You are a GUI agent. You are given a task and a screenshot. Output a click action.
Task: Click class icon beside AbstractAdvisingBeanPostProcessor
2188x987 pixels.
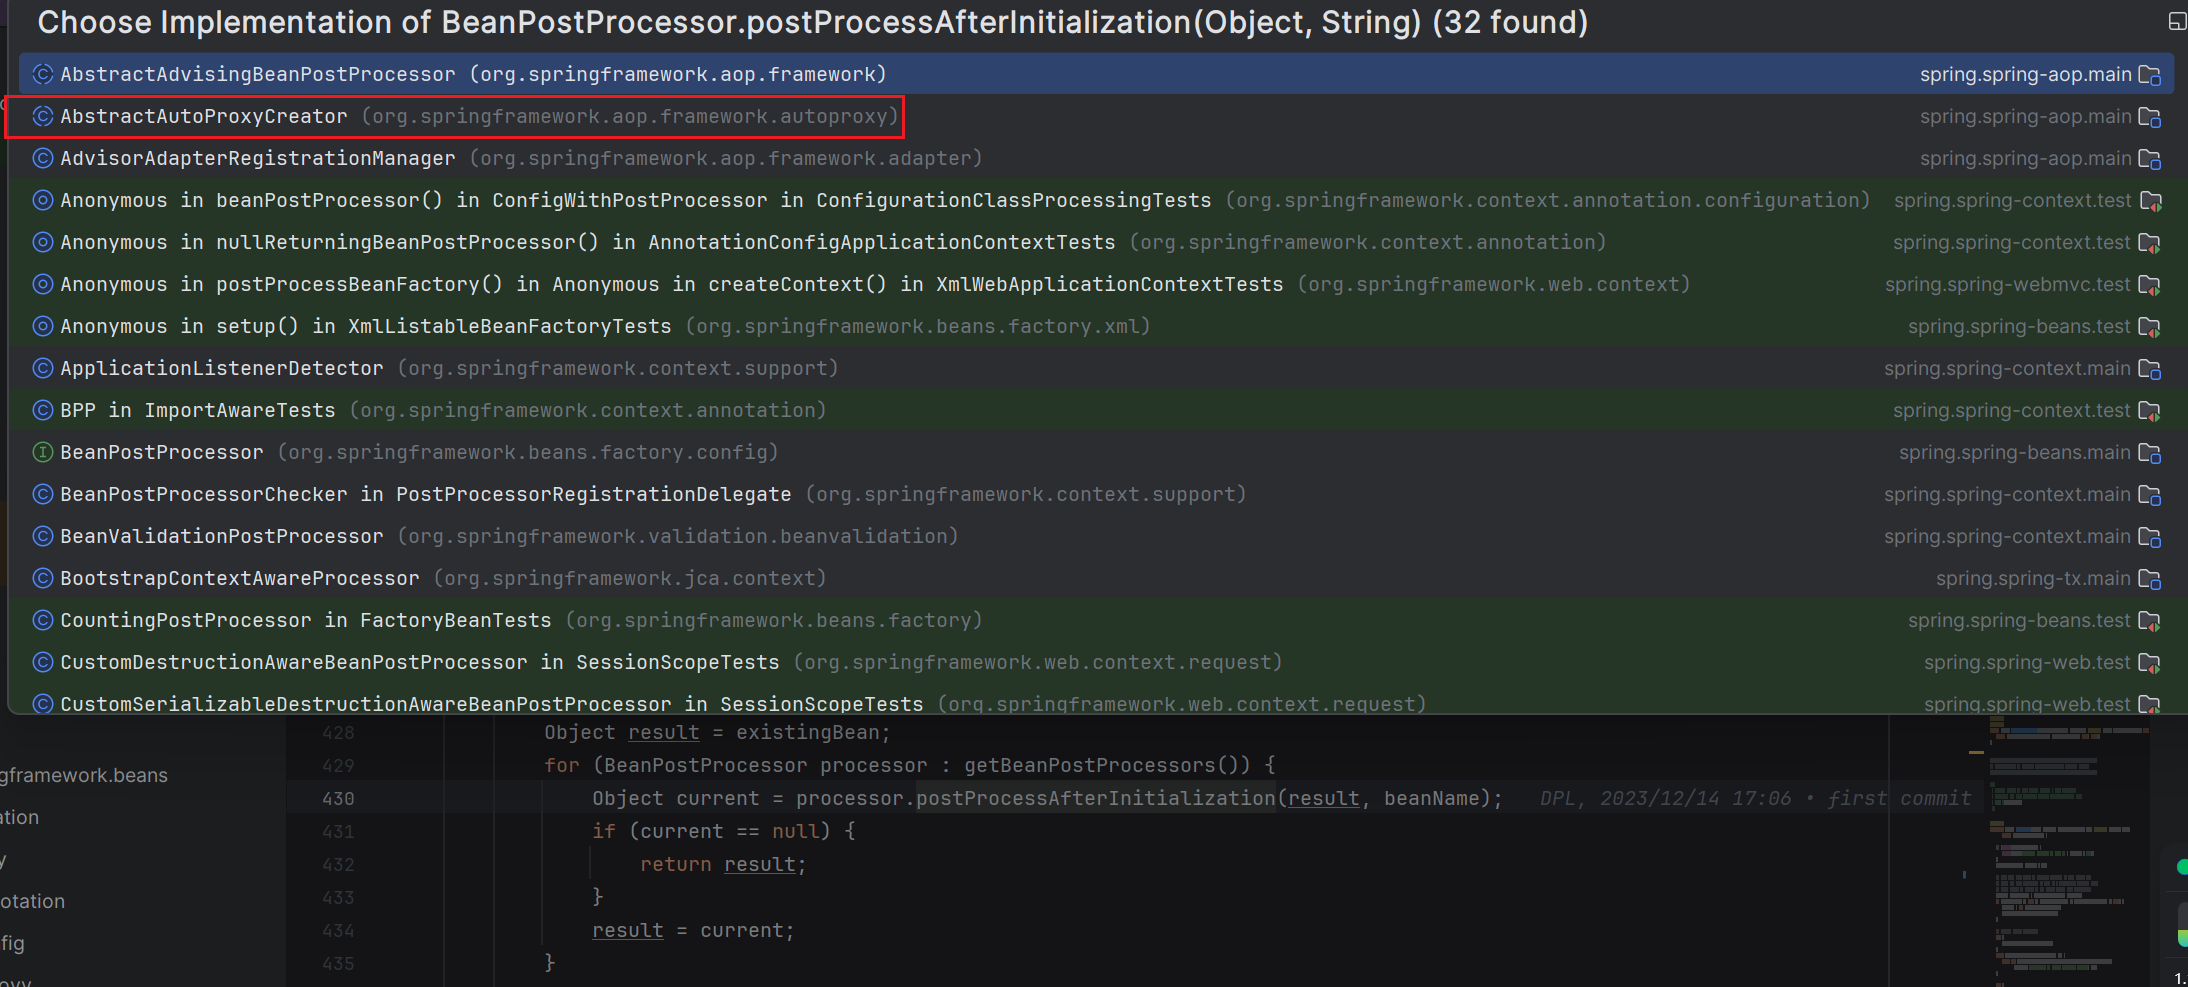click(43, 74)
